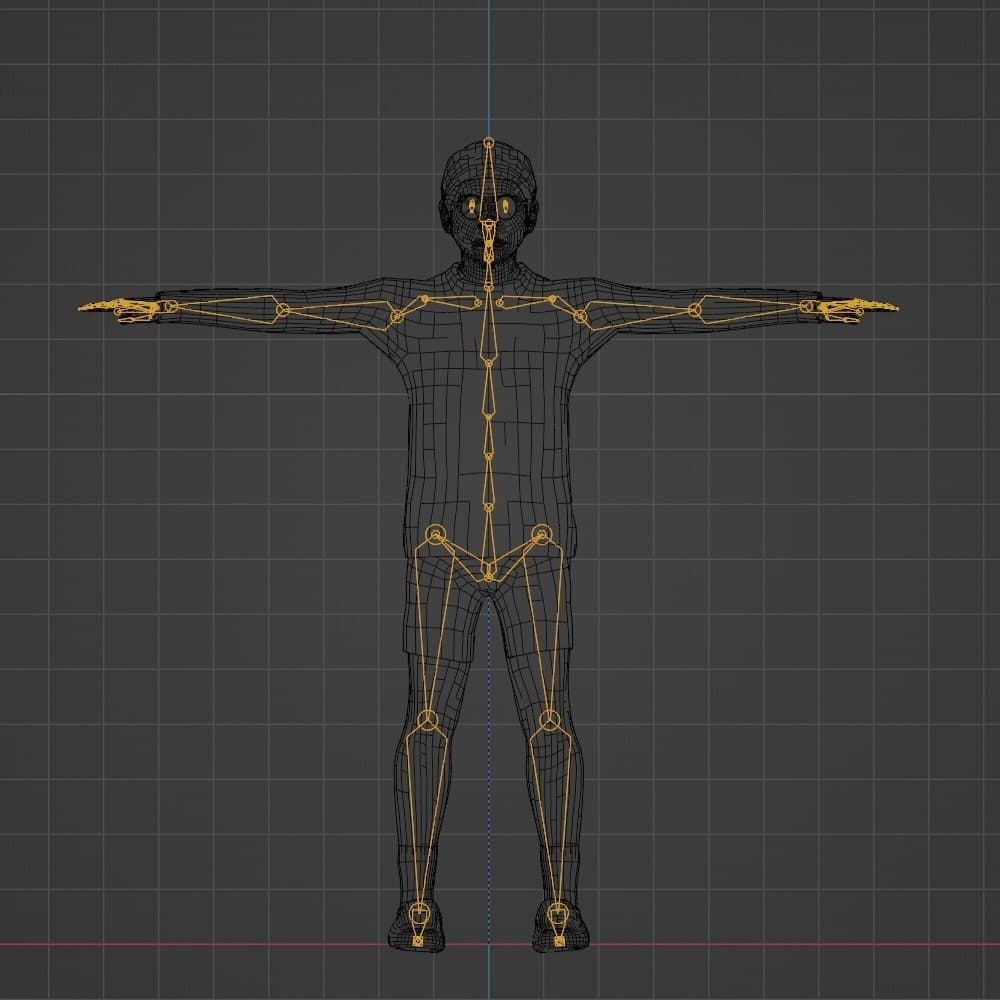1000x1000 pixels.
Task: Click character's right elbow joint
Action: point(283,310)
